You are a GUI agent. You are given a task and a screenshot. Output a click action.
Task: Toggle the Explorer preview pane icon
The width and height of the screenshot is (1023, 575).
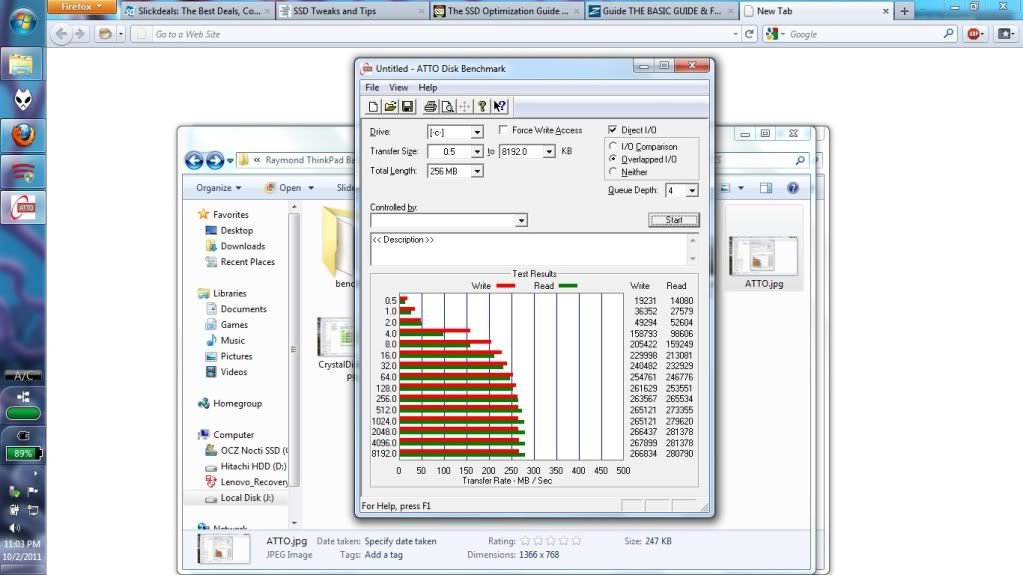tap(766, 188)
